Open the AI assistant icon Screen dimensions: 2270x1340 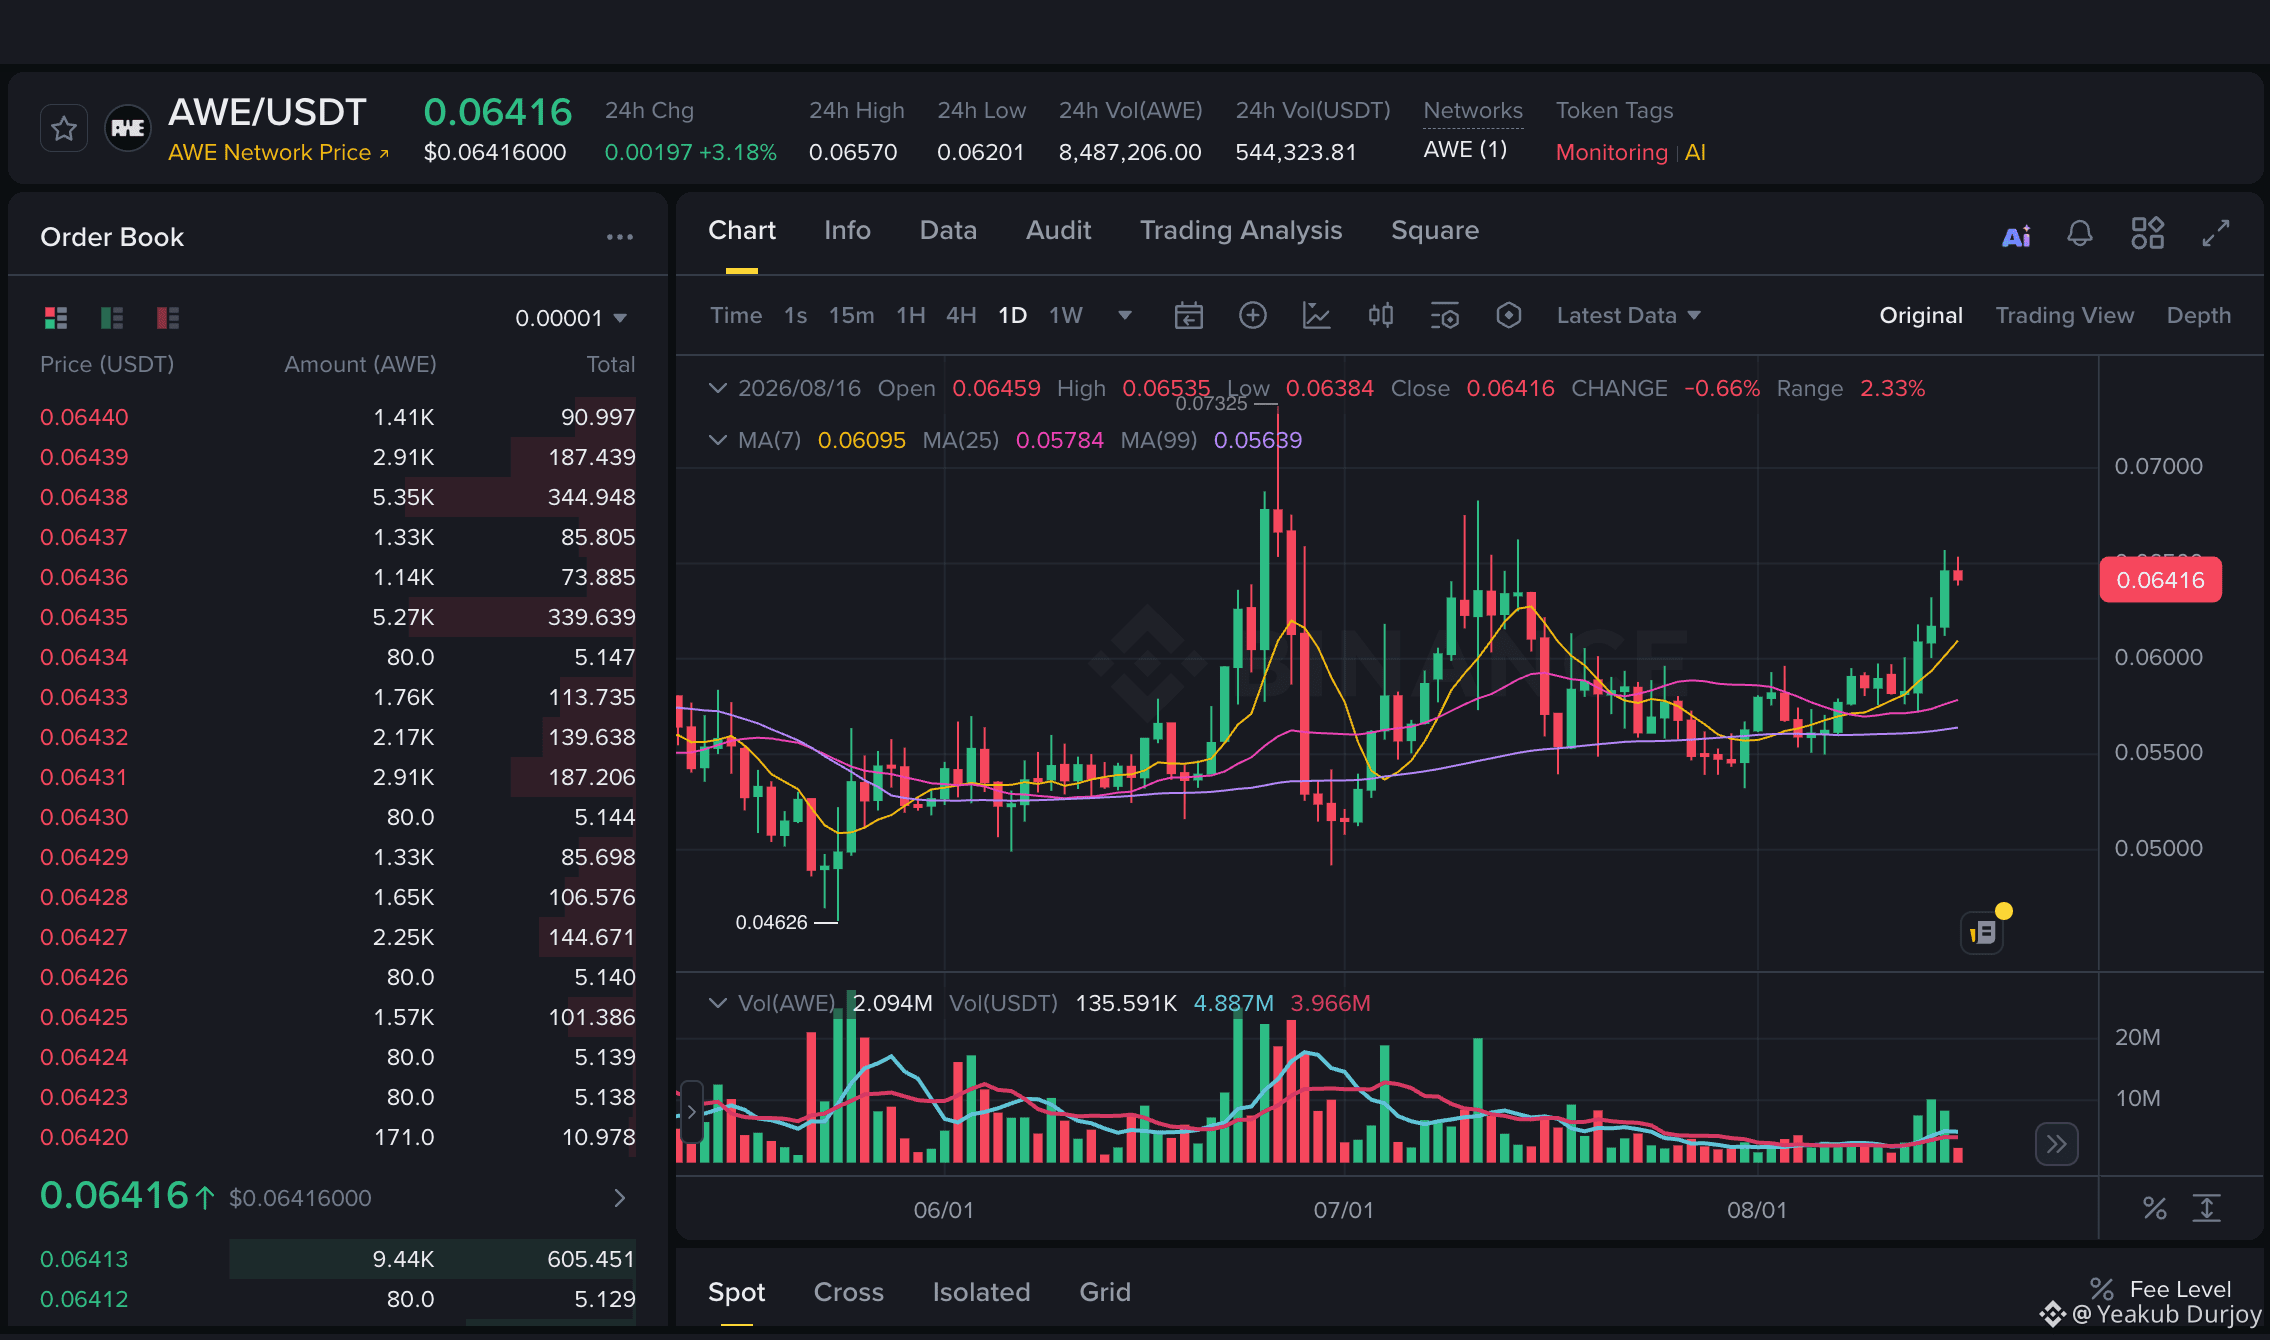(2016, 236)
